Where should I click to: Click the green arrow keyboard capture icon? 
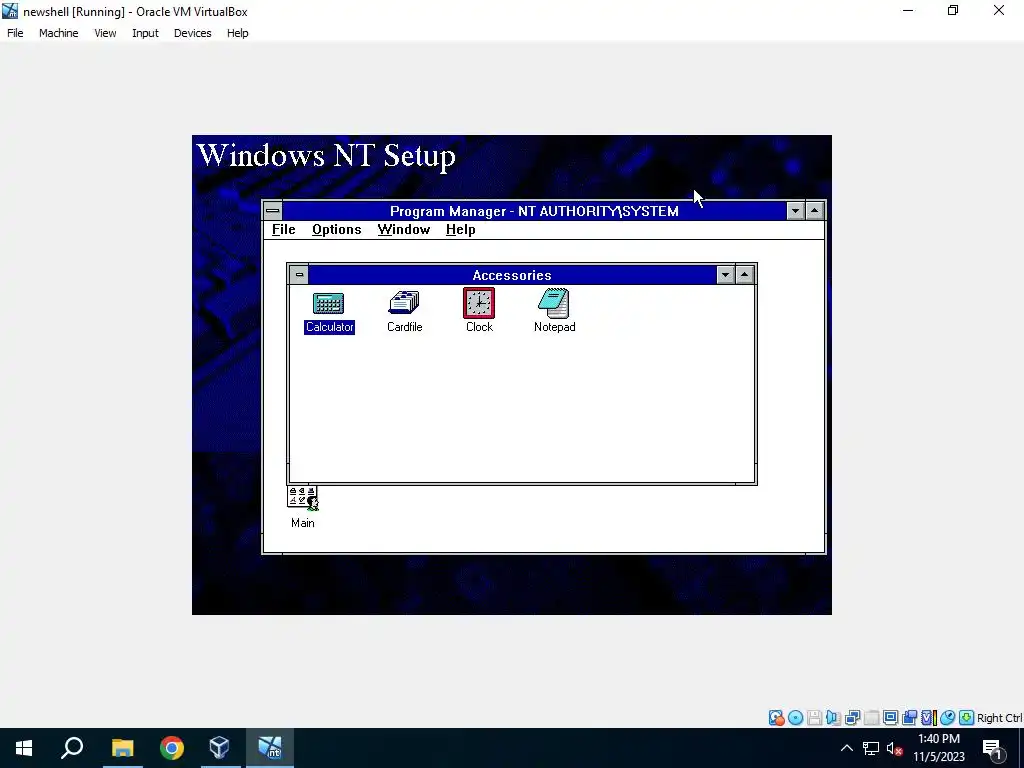(x=967, y=718)
